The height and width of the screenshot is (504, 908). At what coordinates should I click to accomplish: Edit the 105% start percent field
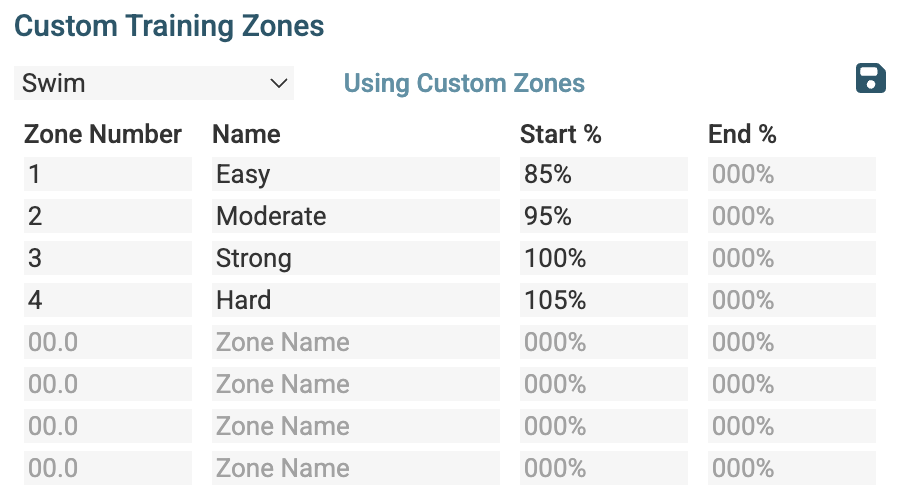(x=603, y=300)
